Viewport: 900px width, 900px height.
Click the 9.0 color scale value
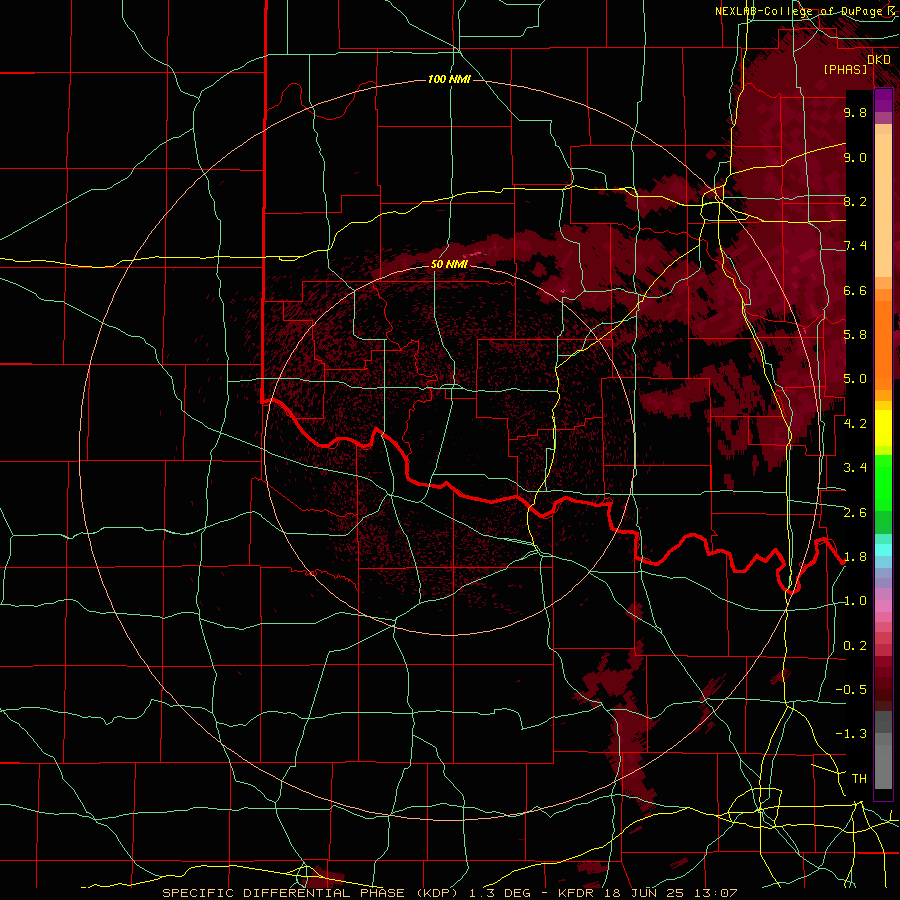[855, 158]
